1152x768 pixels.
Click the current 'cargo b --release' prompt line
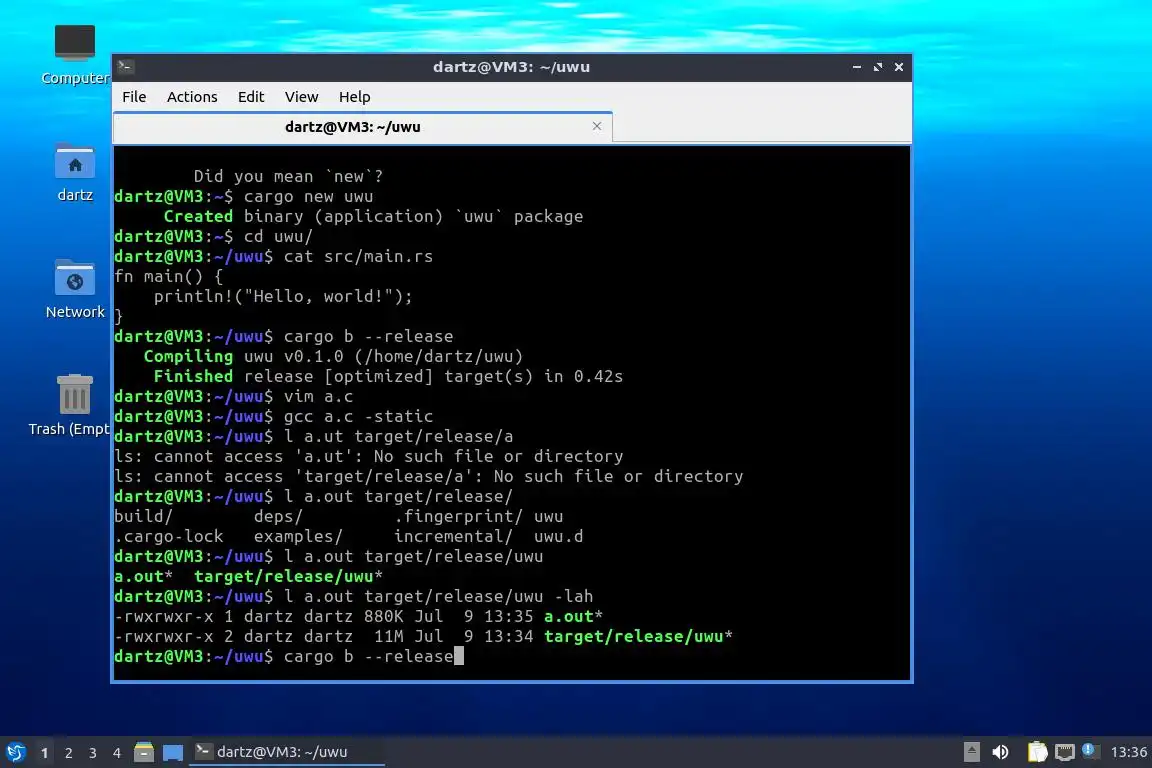coord(289,656)
